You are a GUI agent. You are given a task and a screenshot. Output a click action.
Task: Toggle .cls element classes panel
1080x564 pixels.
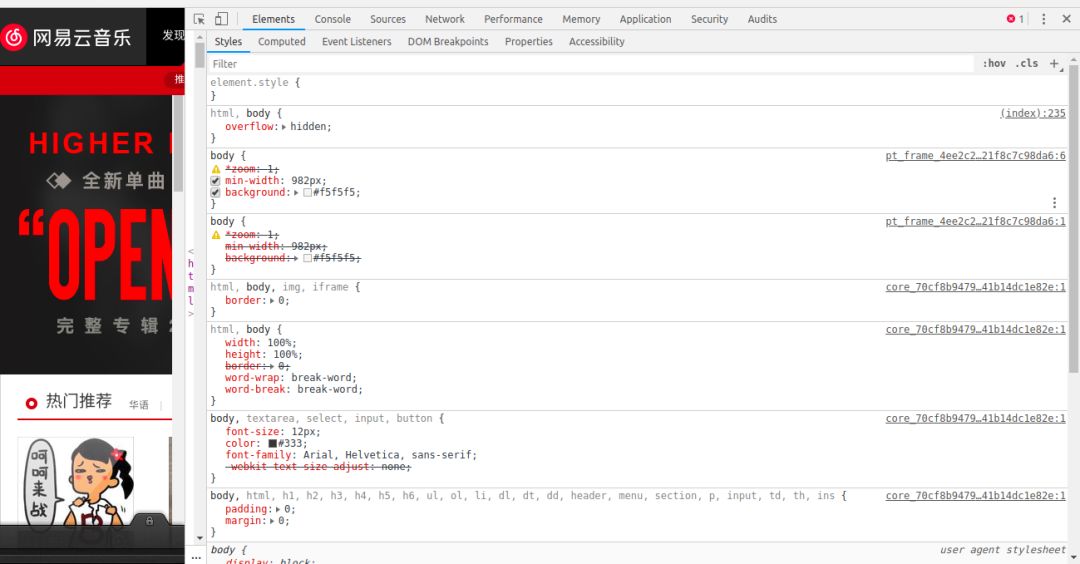click(x=1026, y=63)
